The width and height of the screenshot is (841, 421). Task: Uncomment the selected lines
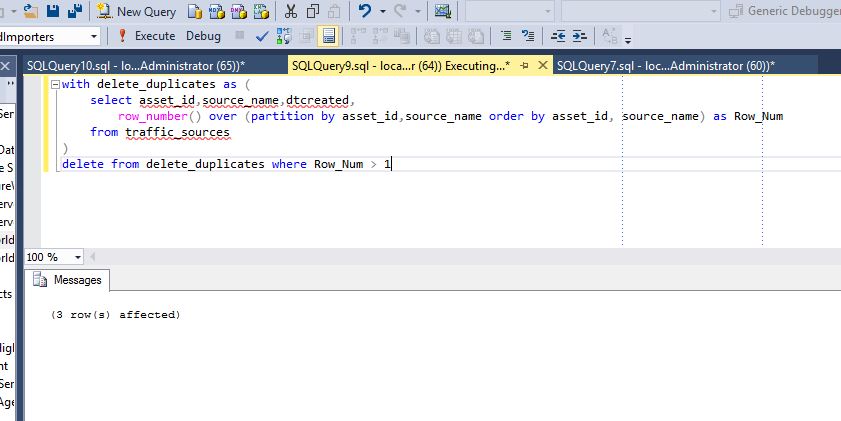click(528, 36)
